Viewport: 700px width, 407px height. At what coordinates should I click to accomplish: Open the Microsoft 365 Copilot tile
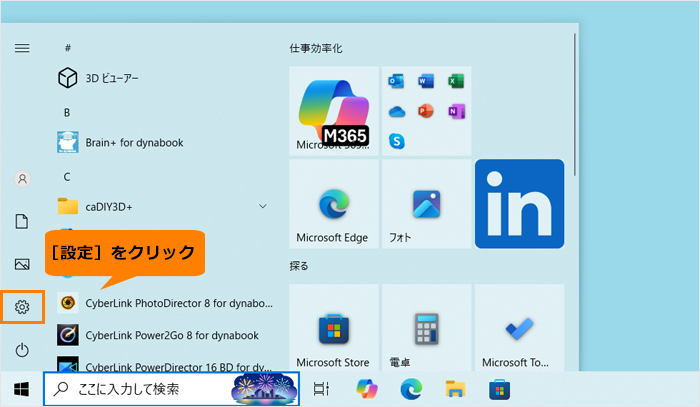pos(333,111)
